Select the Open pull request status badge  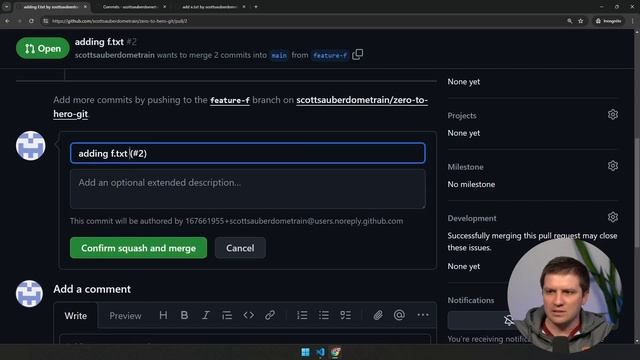[x=43, y=48]
